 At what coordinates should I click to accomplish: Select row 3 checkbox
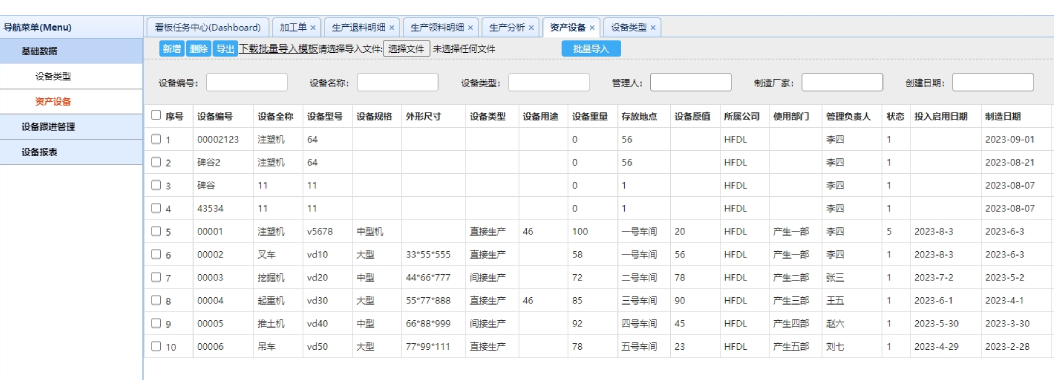click(156, 185)
